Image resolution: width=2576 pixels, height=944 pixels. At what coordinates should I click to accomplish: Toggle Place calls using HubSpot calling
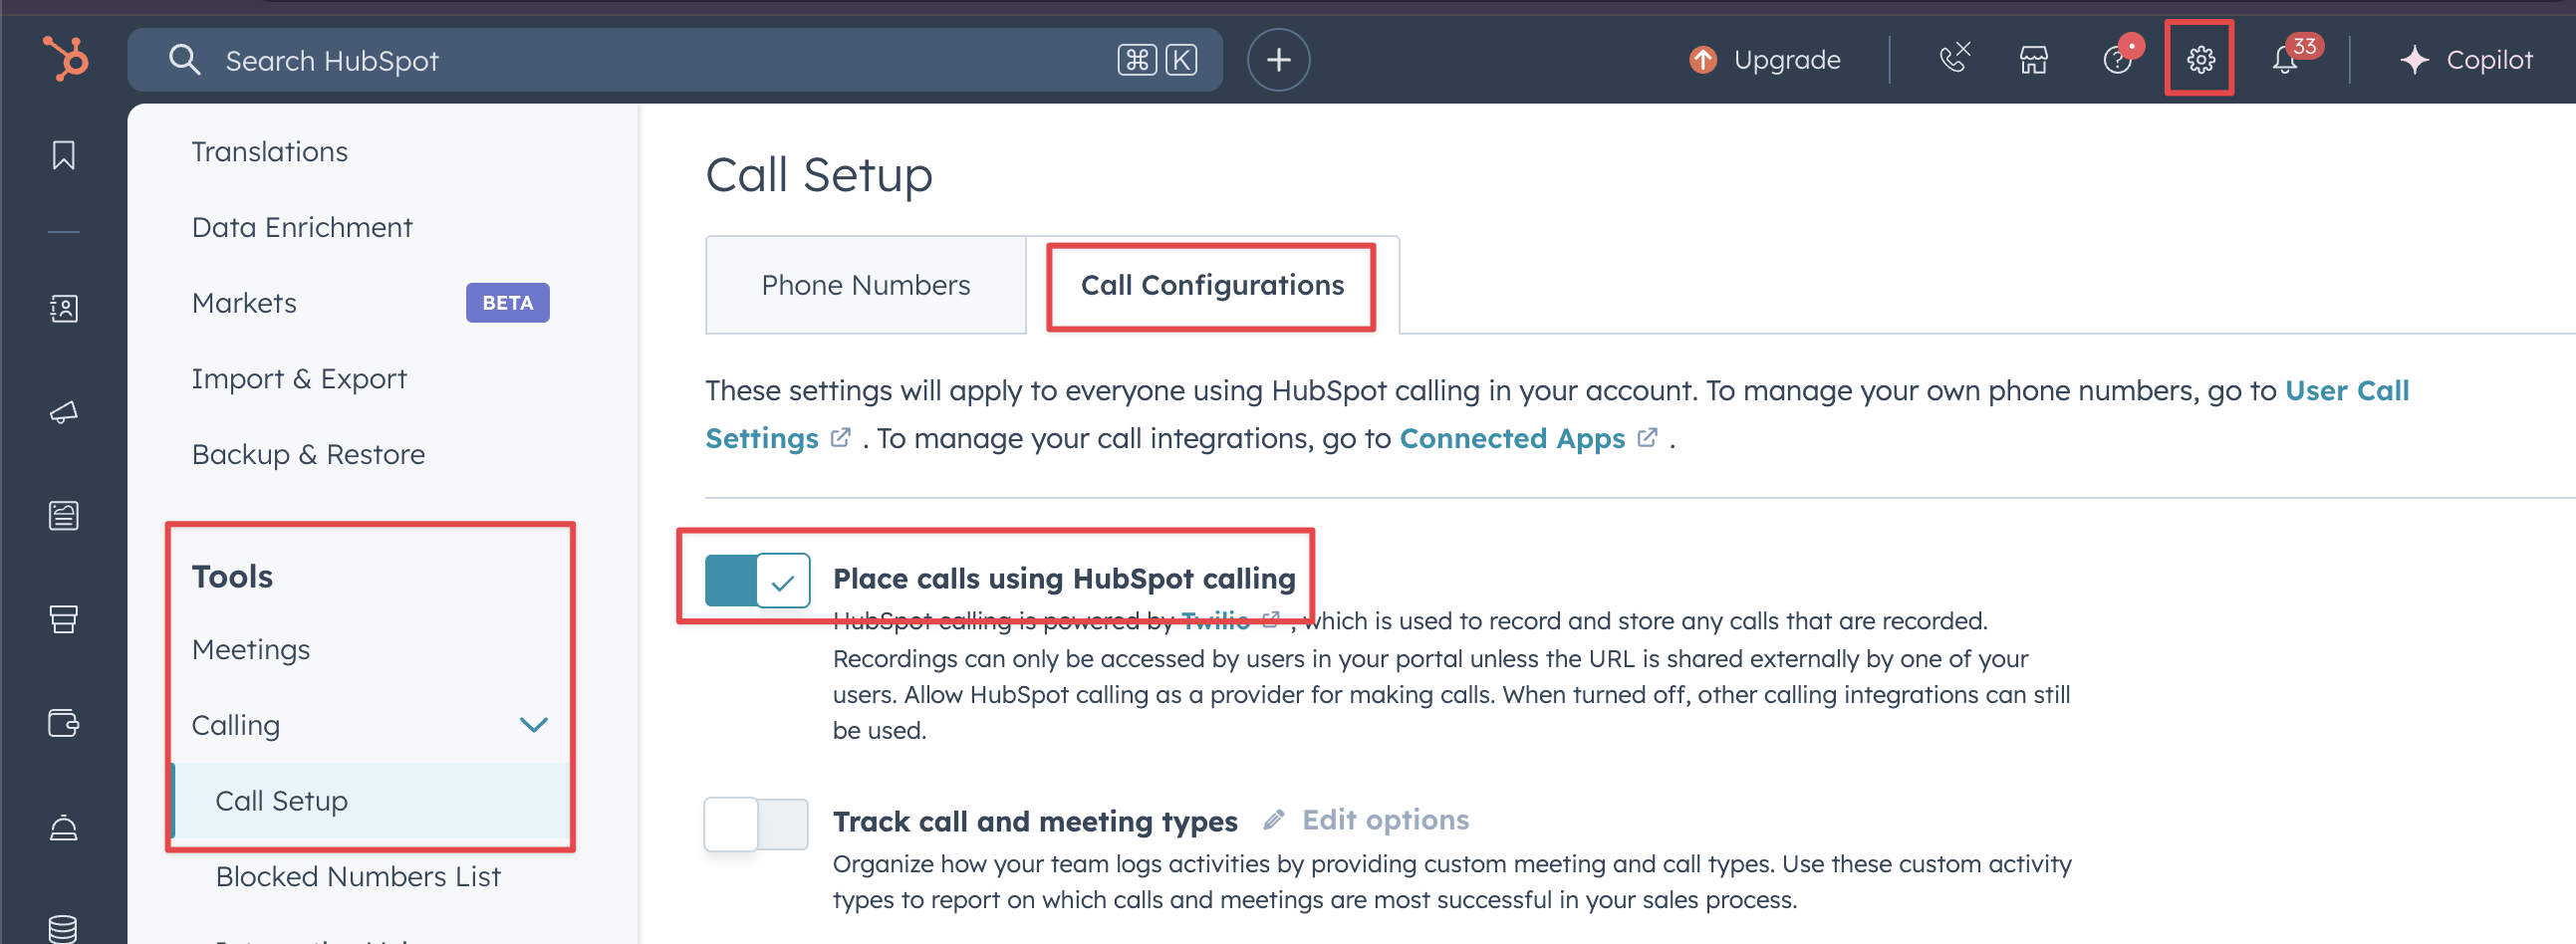click(x=757, y=580)
